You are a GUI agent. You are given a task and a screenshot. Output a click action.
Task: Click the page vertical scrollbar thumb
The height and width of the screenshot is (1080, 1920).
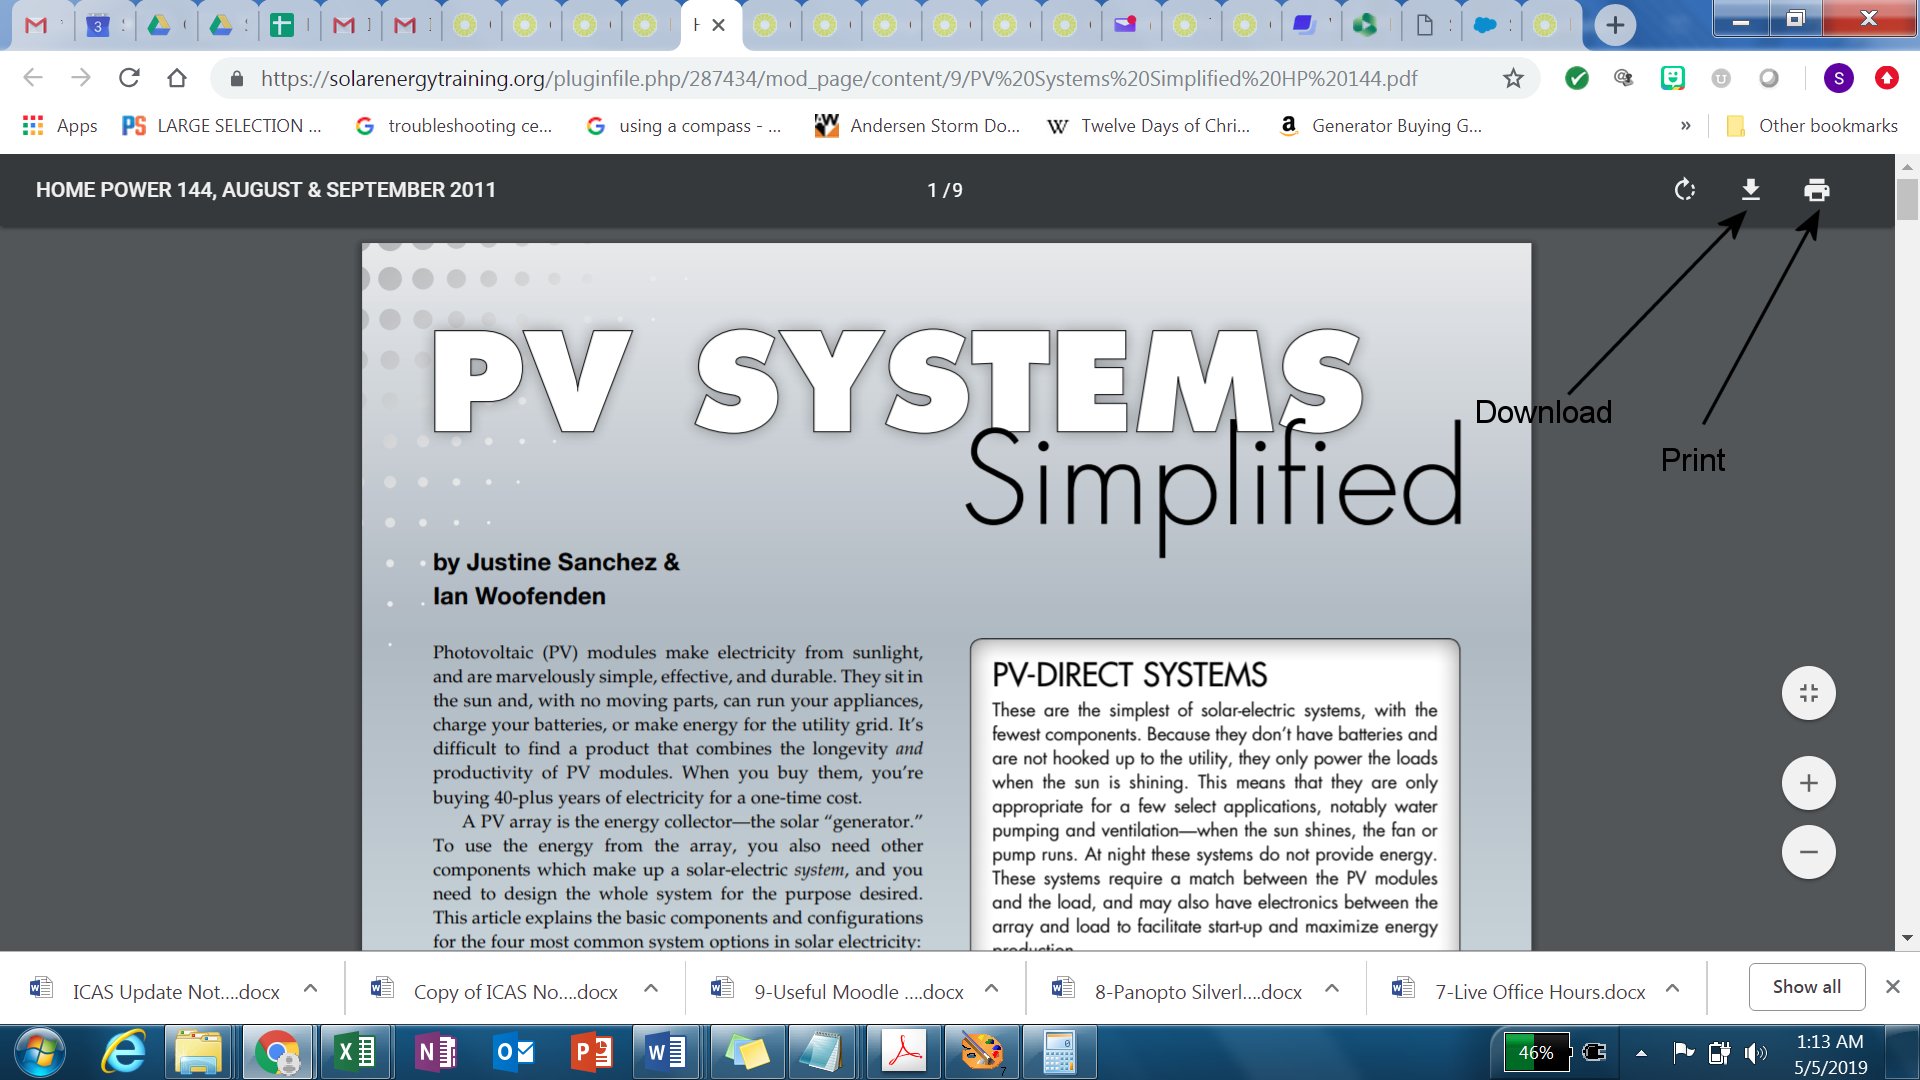click(1907, 198)
